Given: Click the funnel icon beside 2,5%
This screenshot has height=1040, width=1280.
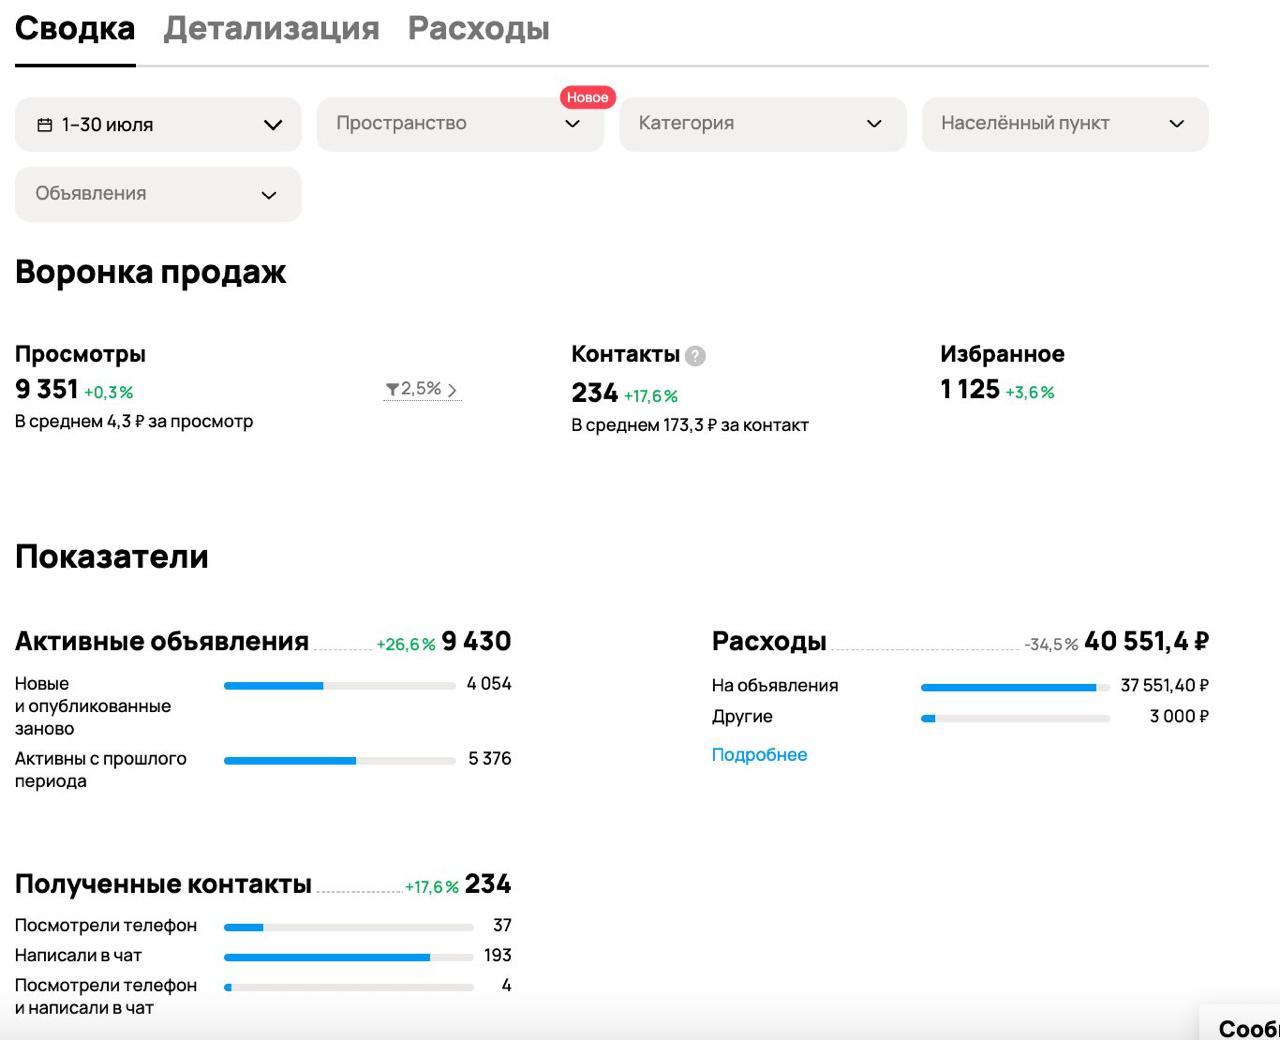Looking at the screenshot, I should tap(392, 389).
